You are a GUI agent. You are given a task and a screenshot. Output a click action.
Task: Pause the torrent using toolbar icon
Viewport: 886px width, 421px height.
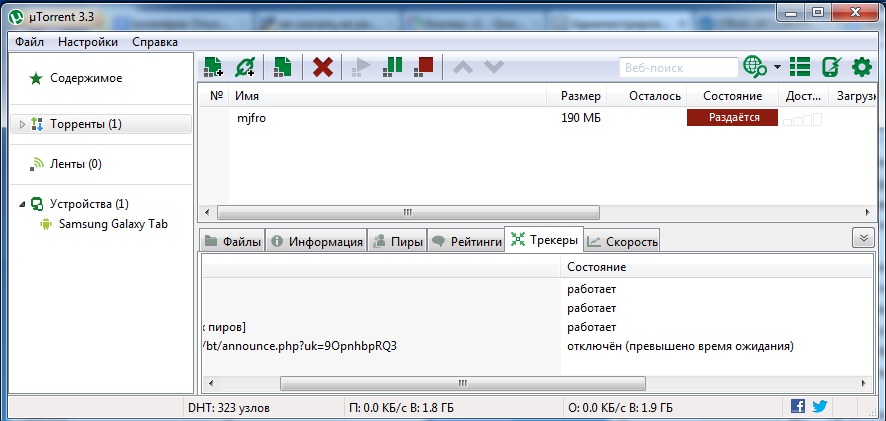point(393,67)
